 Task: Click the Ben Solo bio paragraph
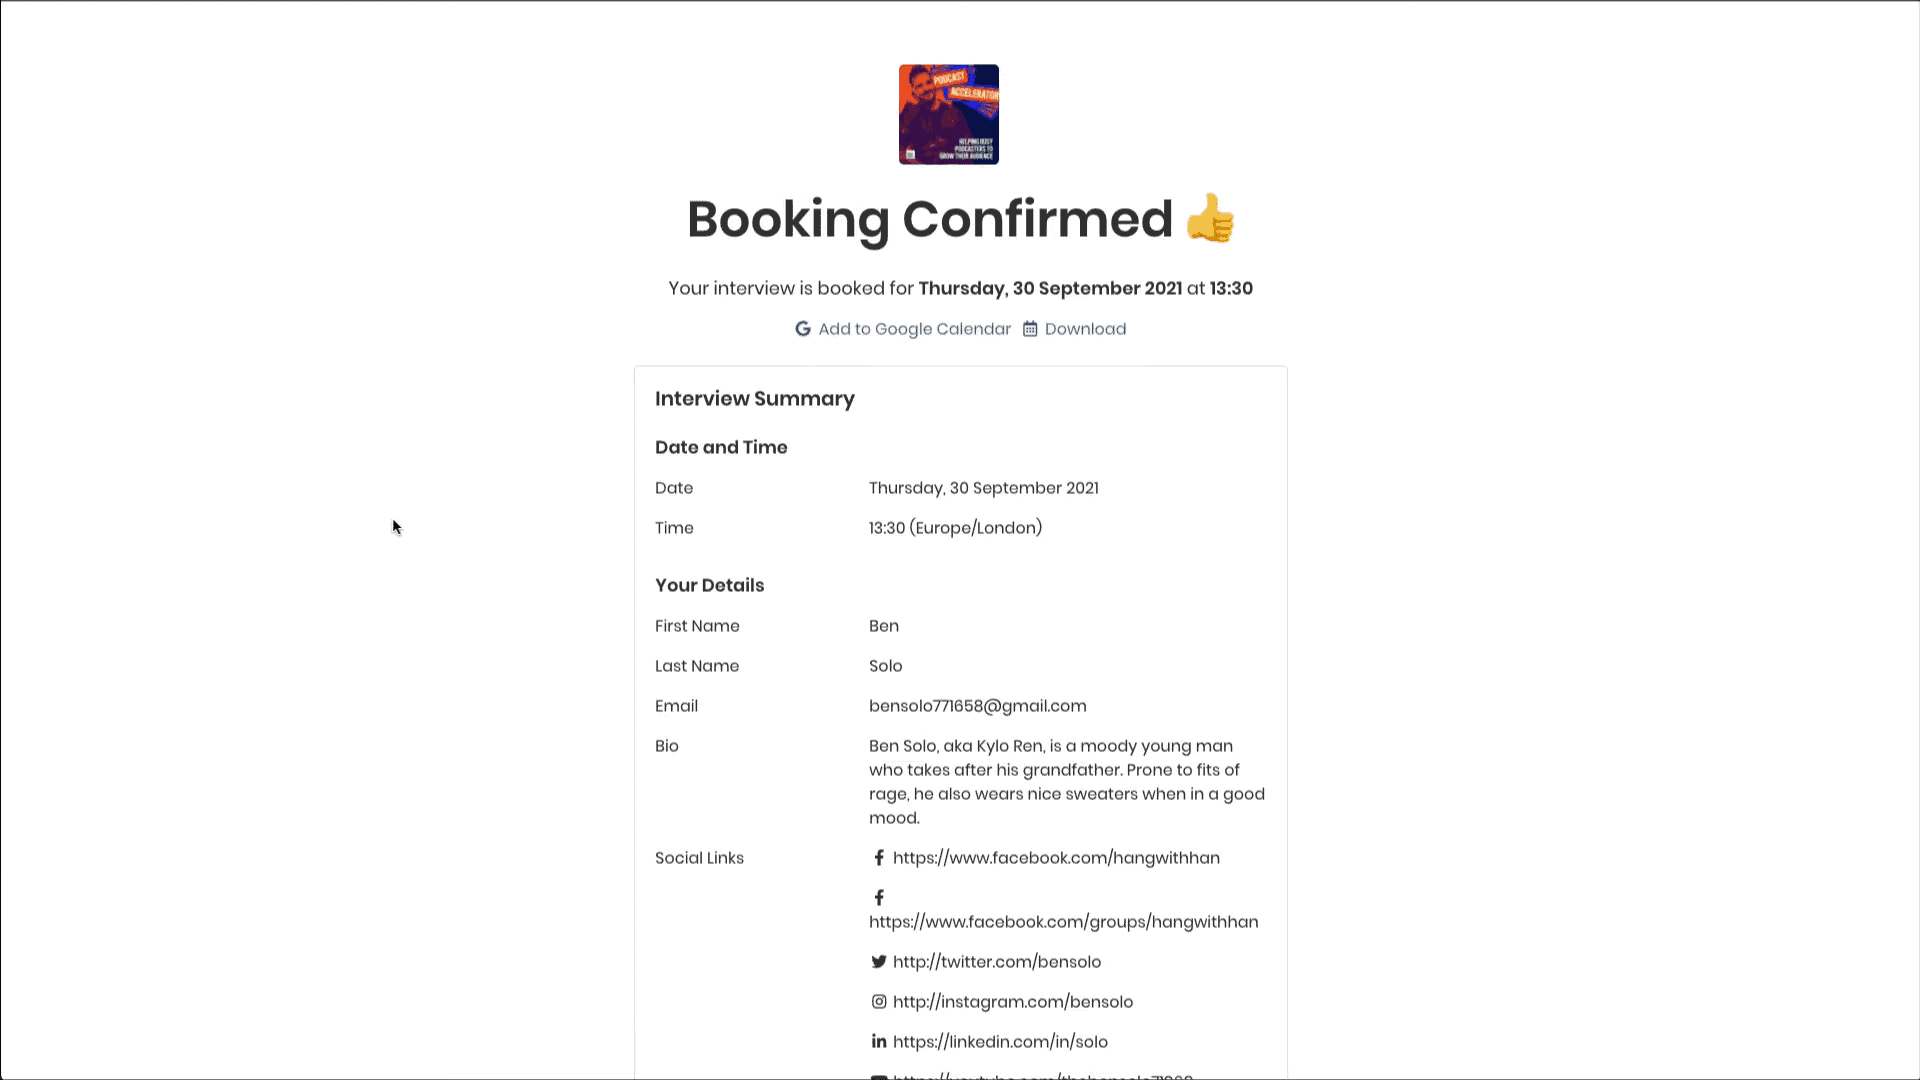click(x=1066, y=782)
